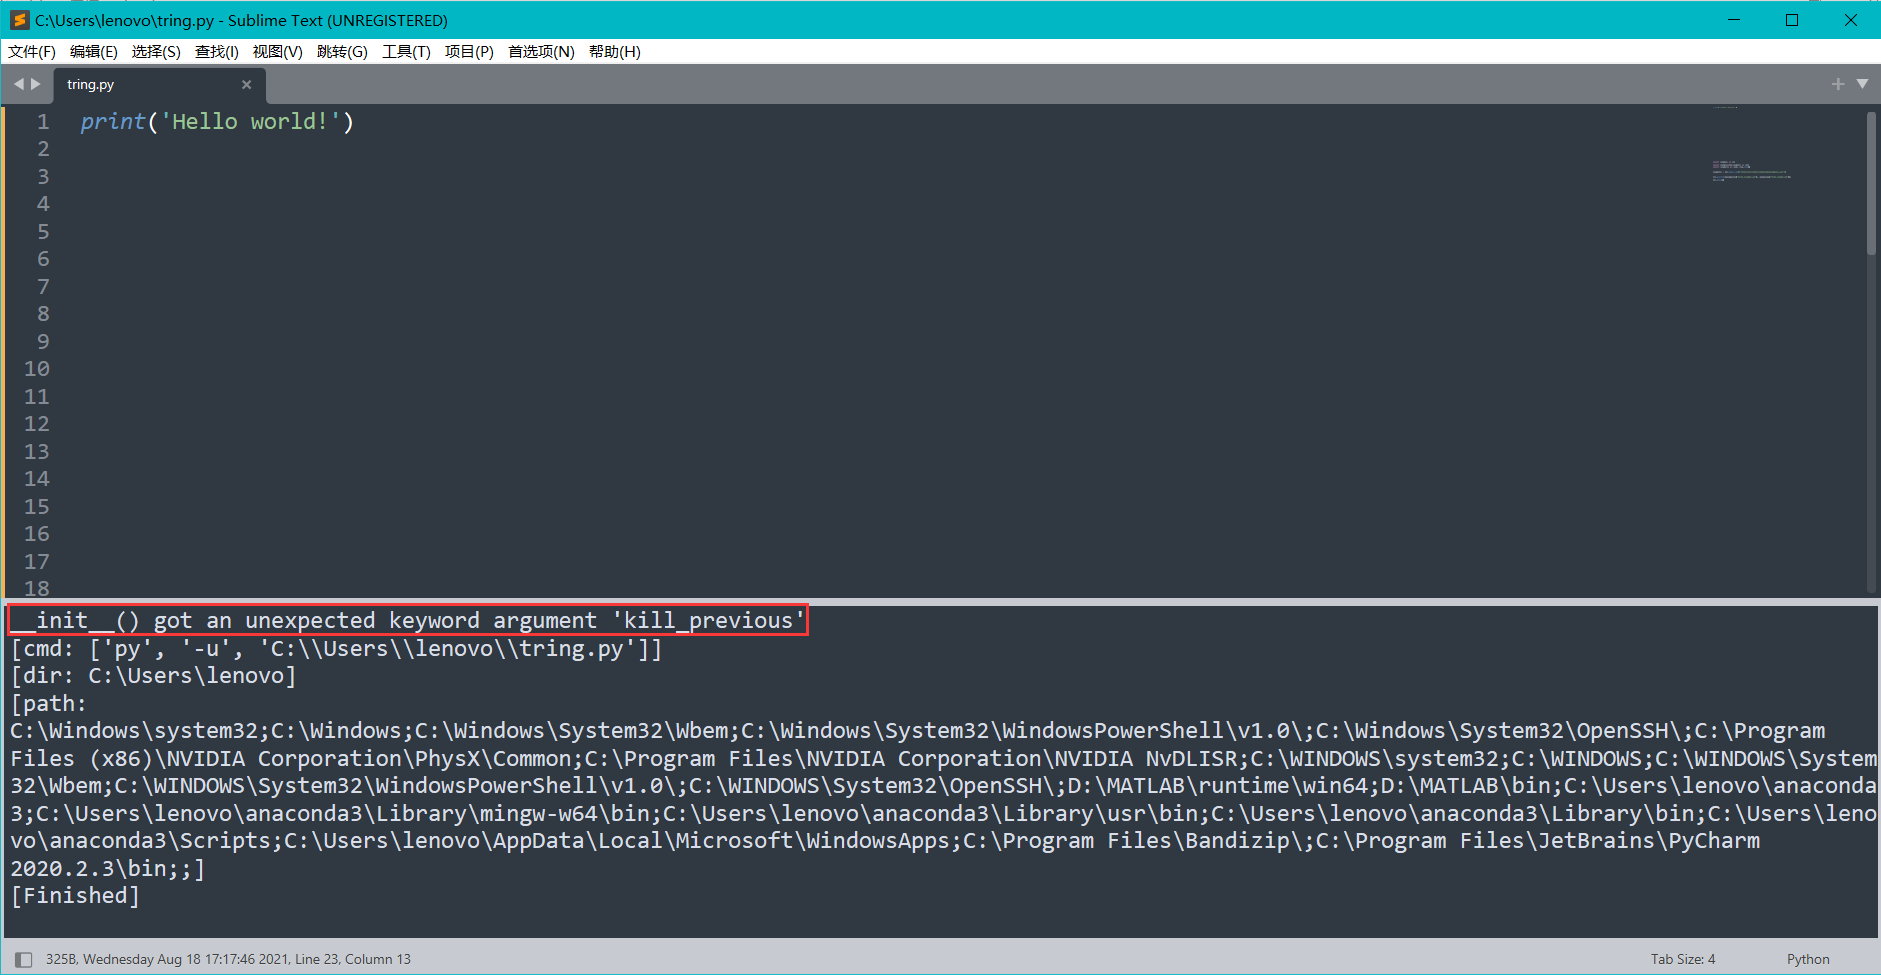Close the tring.py tab
Image resolution: width=1881 pixels, height=975 pixels.
pos(246,84)
